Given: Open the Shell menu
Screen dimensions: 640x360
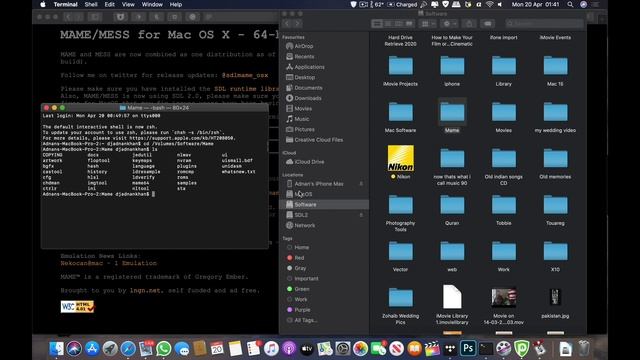Looking at the screenshot, I should coord(91,4).
